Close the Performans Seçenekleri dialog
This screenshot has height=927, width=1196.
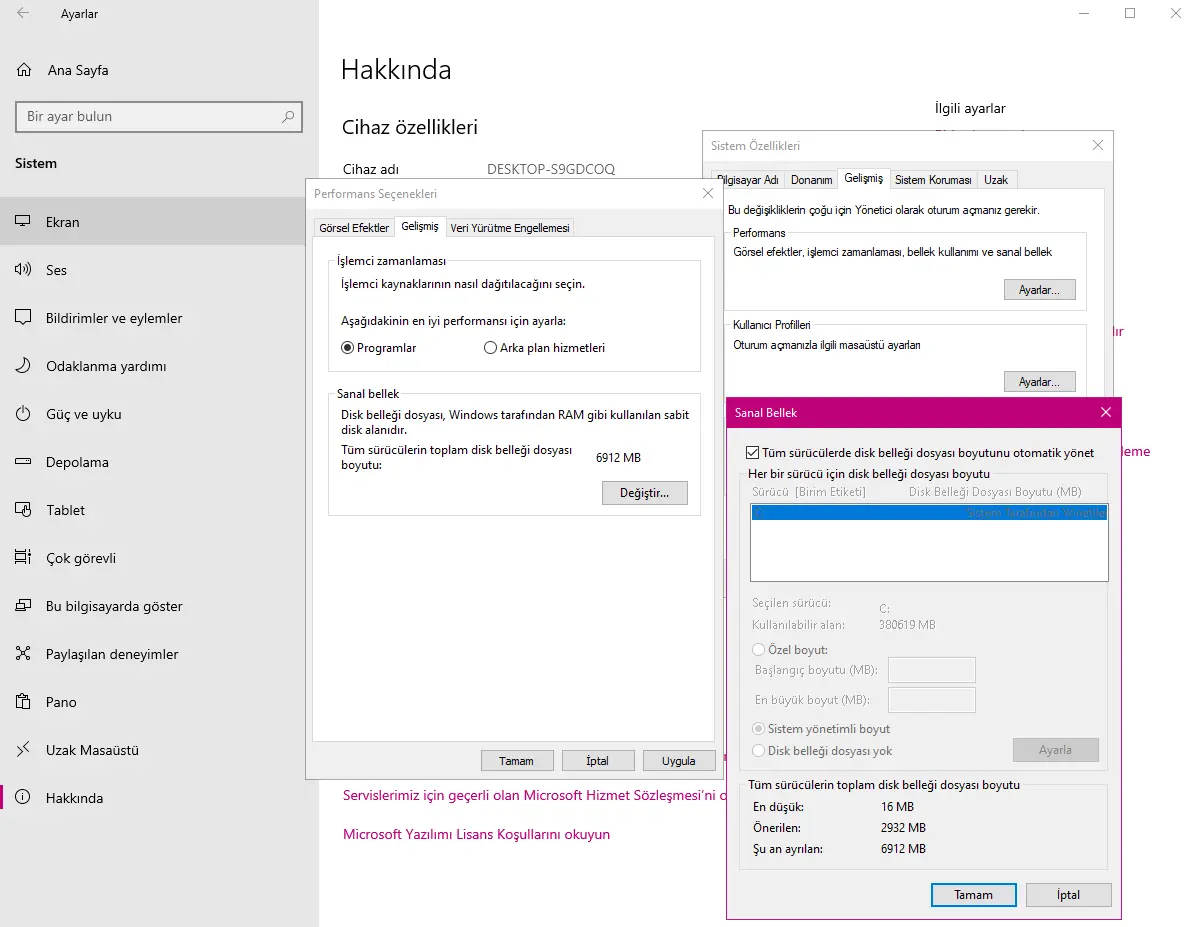[x=708, y=194]
